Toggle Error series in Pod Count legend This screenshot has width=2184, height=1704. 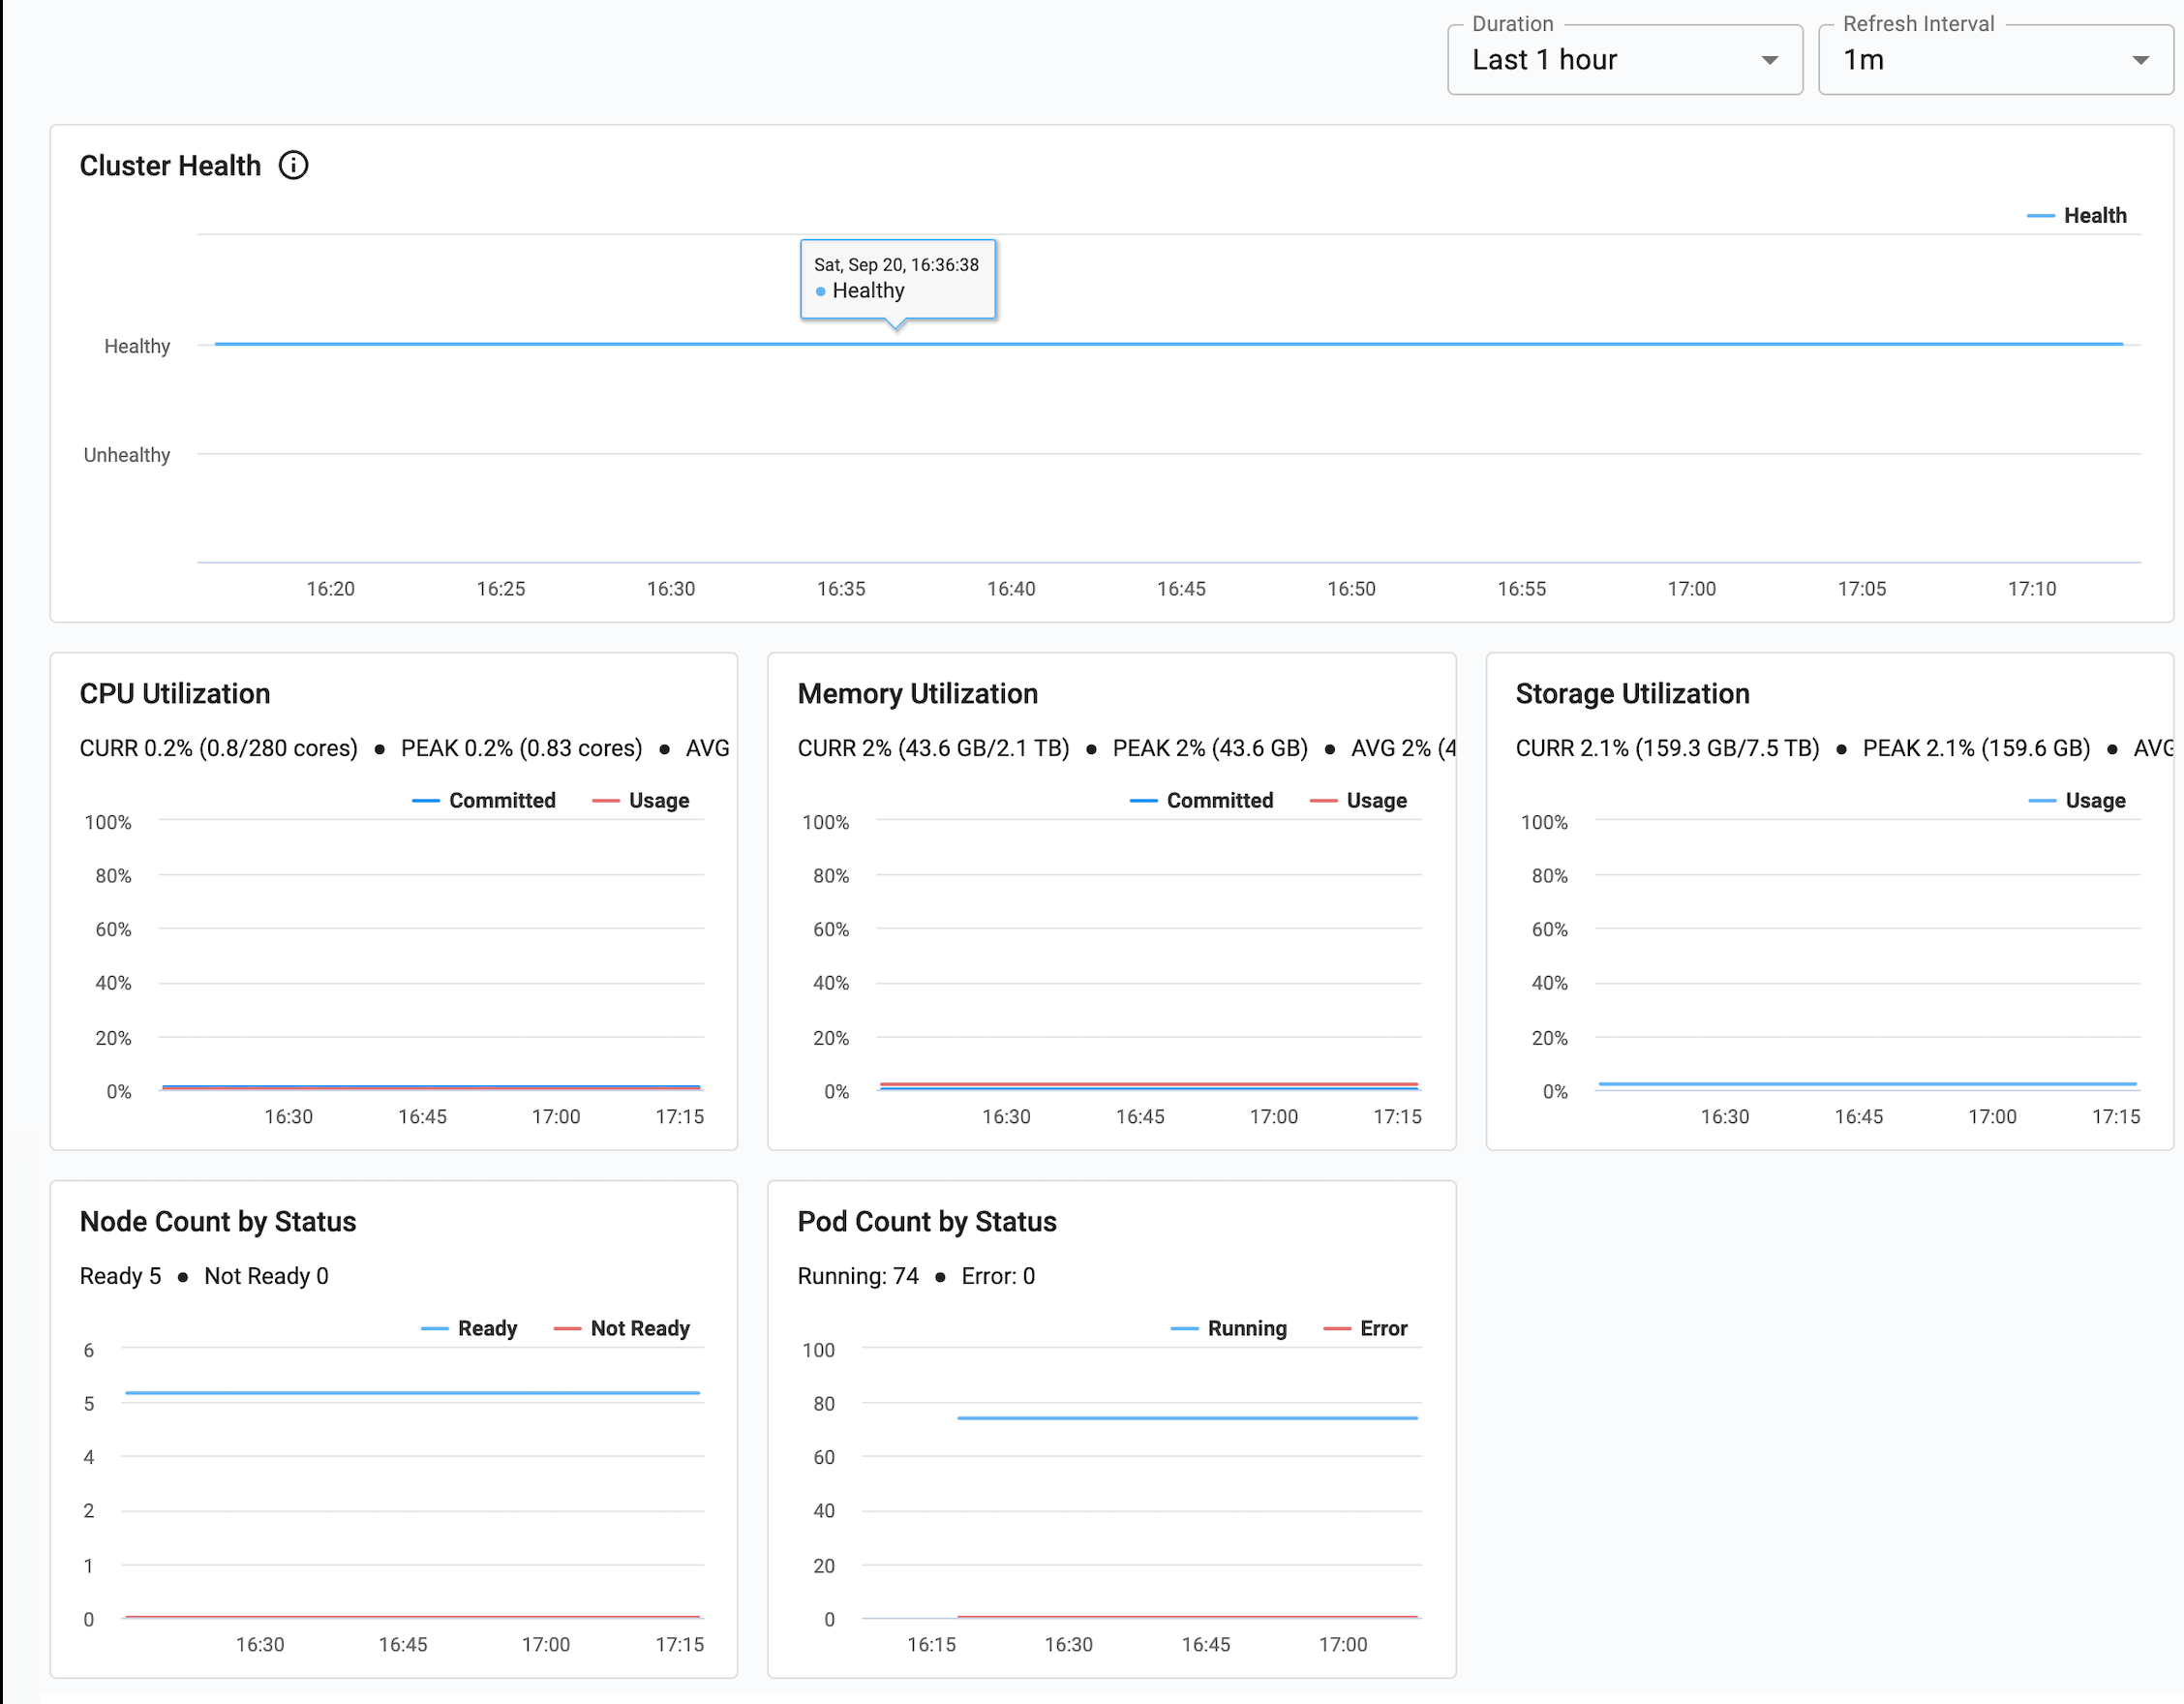pos(1382,1329)
